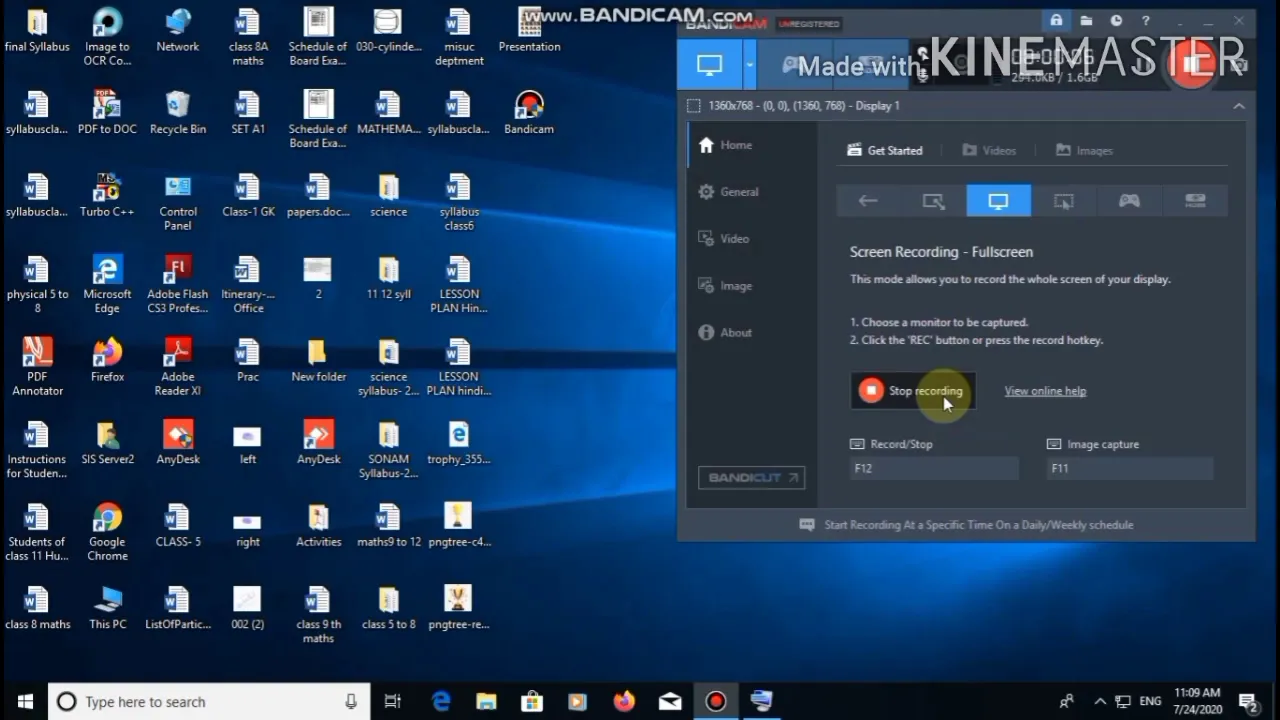Open the notification center icon

tap(1247, 701)
